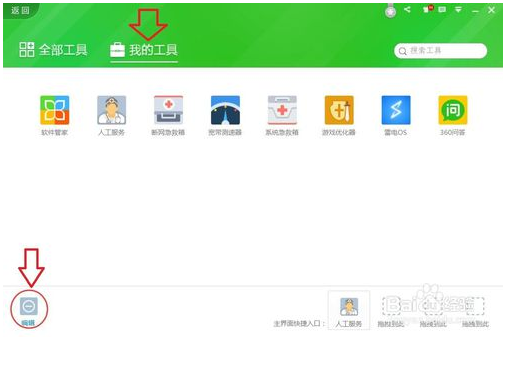Open the feedback message icon in the title bar
This screenshot has height=368, width=508.
[442, 10]
